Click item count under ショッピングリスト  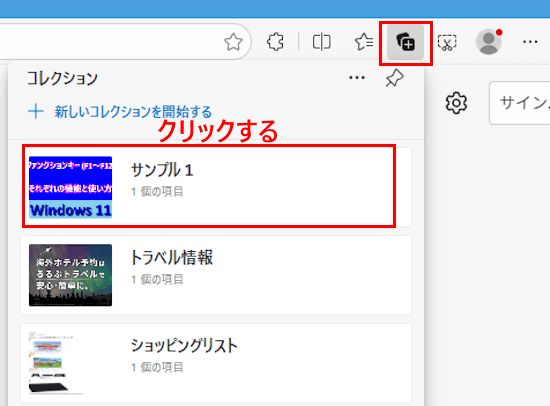[157, 367]
